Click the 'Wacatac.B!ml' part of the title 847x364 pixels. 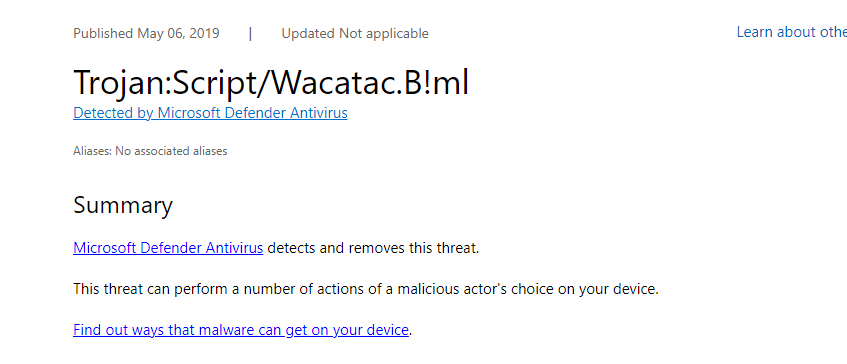click(x=367, y=82)
